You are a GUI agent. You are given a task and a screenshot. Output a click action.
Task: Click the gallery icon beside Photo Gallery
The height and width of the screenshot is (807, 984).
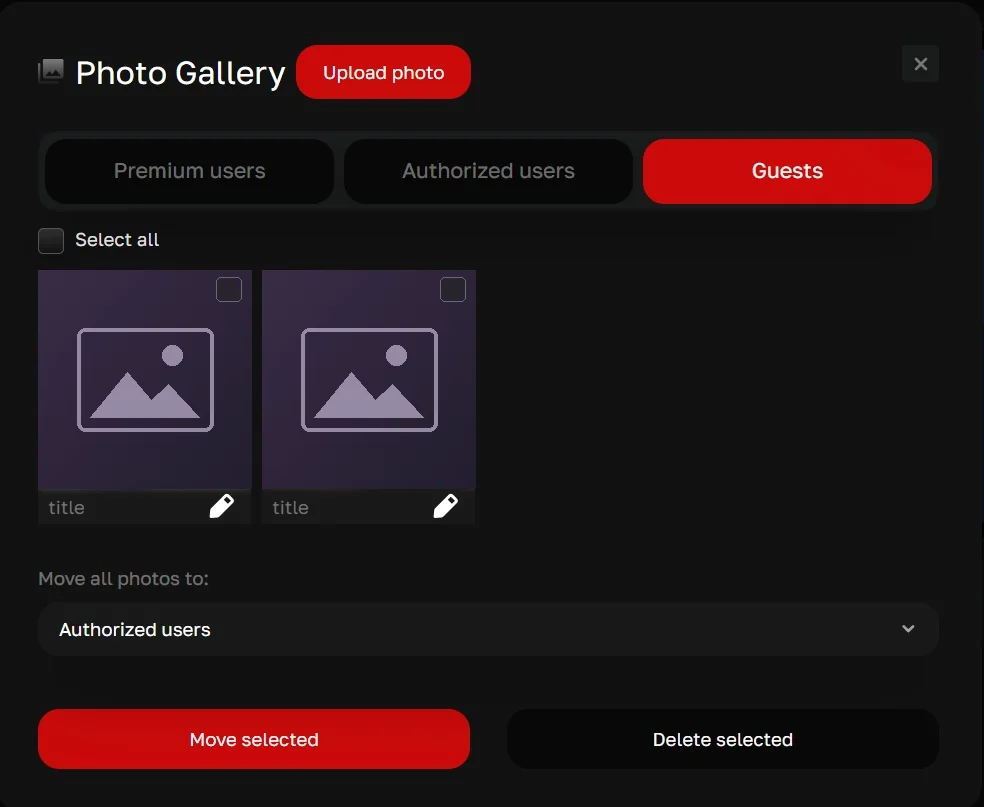51,72
